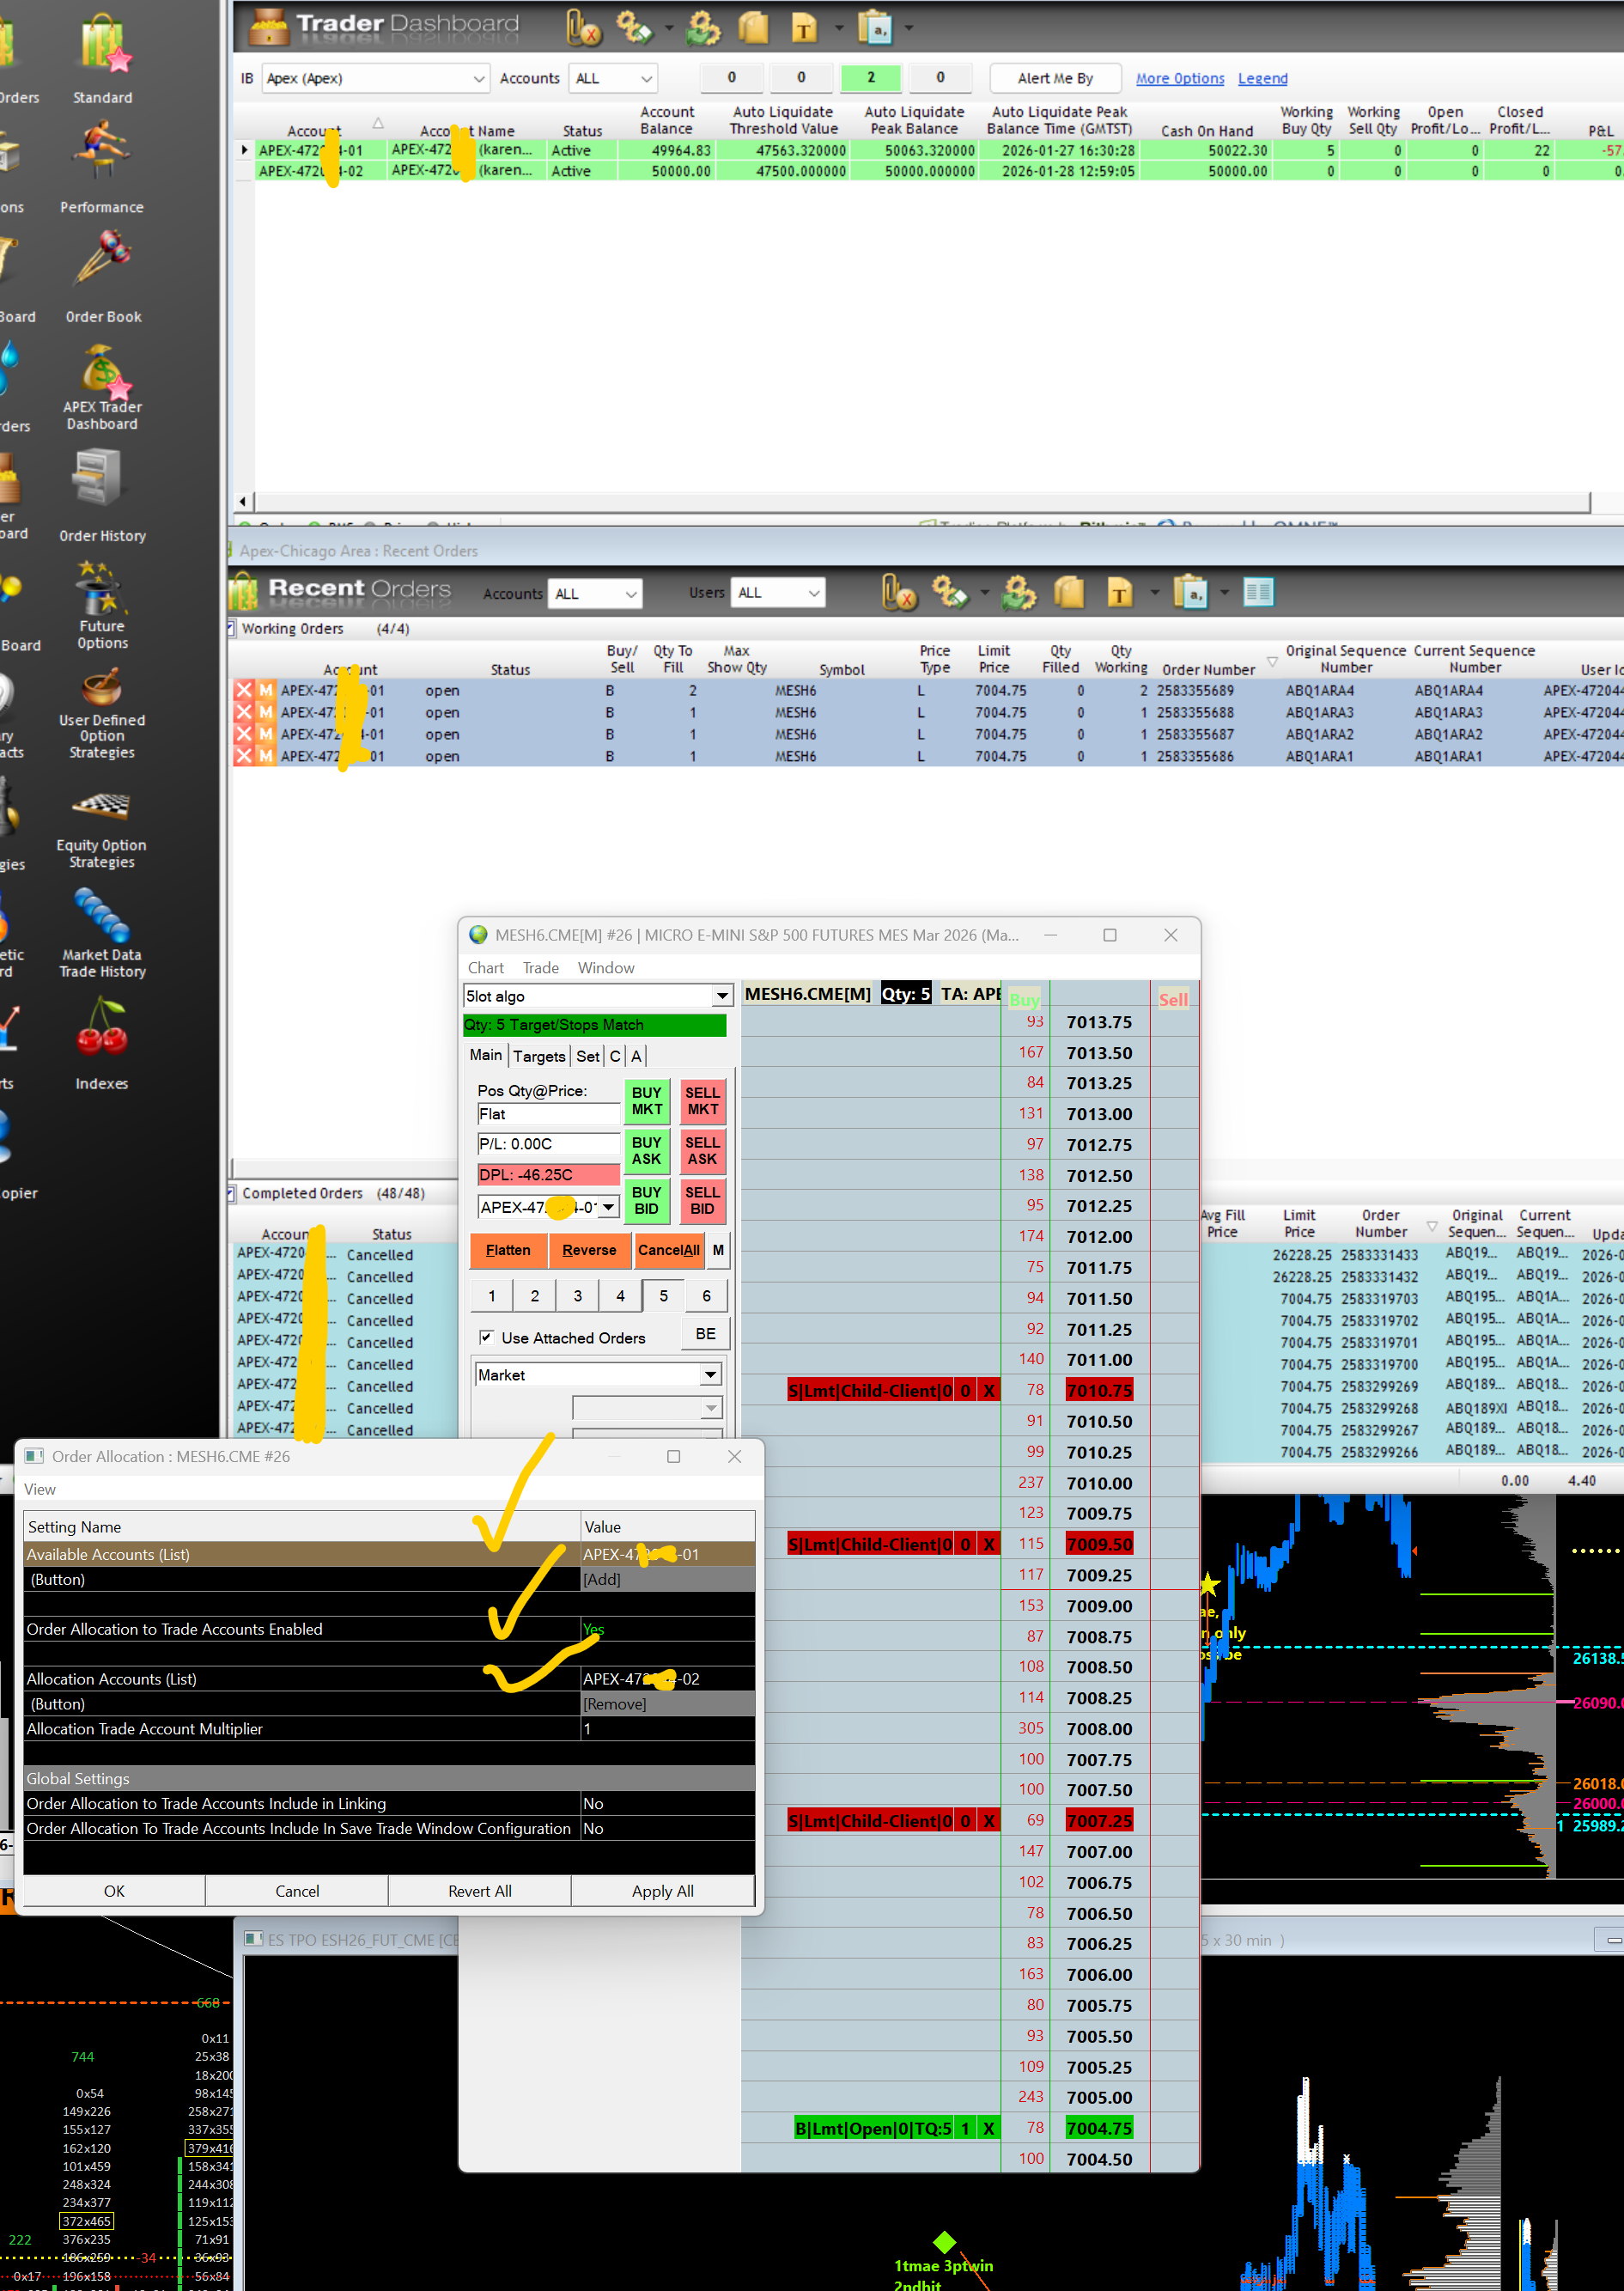The image size is (1624, 2291).
Task: Switch to the Targets tab
Action: (x=539, y=1056)
